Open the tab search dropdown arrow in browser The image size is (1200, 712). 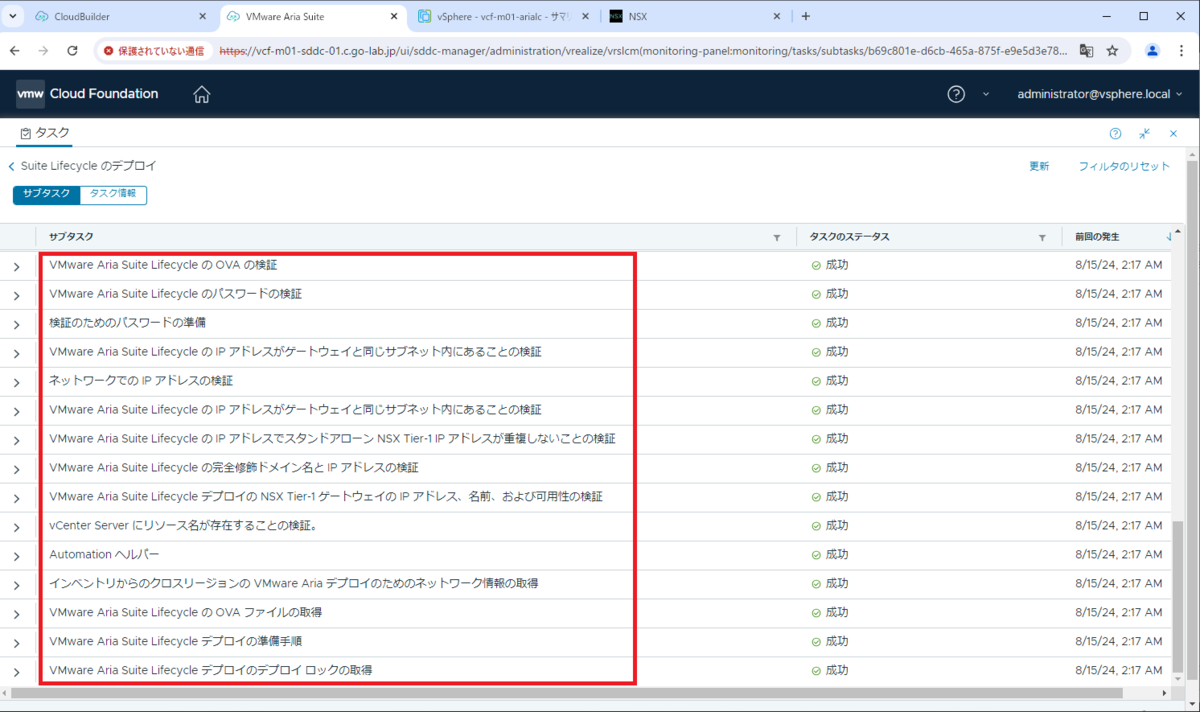pos(15,16)
